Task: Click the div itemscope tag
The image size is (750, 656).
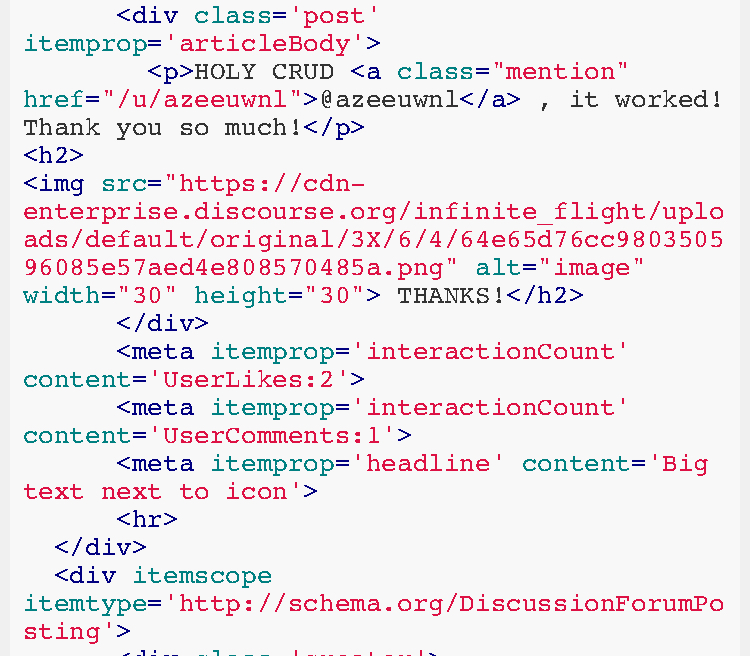Action: [163, 576]
